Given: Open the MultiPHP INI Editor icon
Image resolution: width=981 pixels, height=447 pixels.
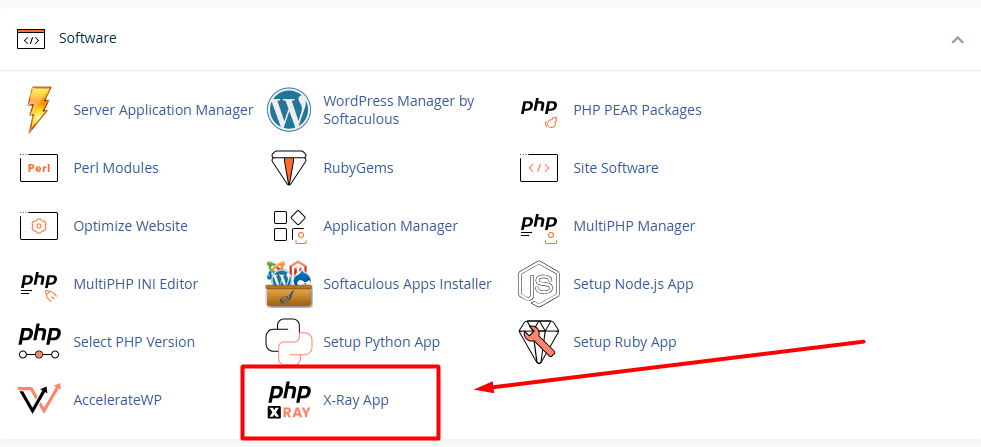Looking at the screenshot, I should pyautogui.click(x=39, y=287).
